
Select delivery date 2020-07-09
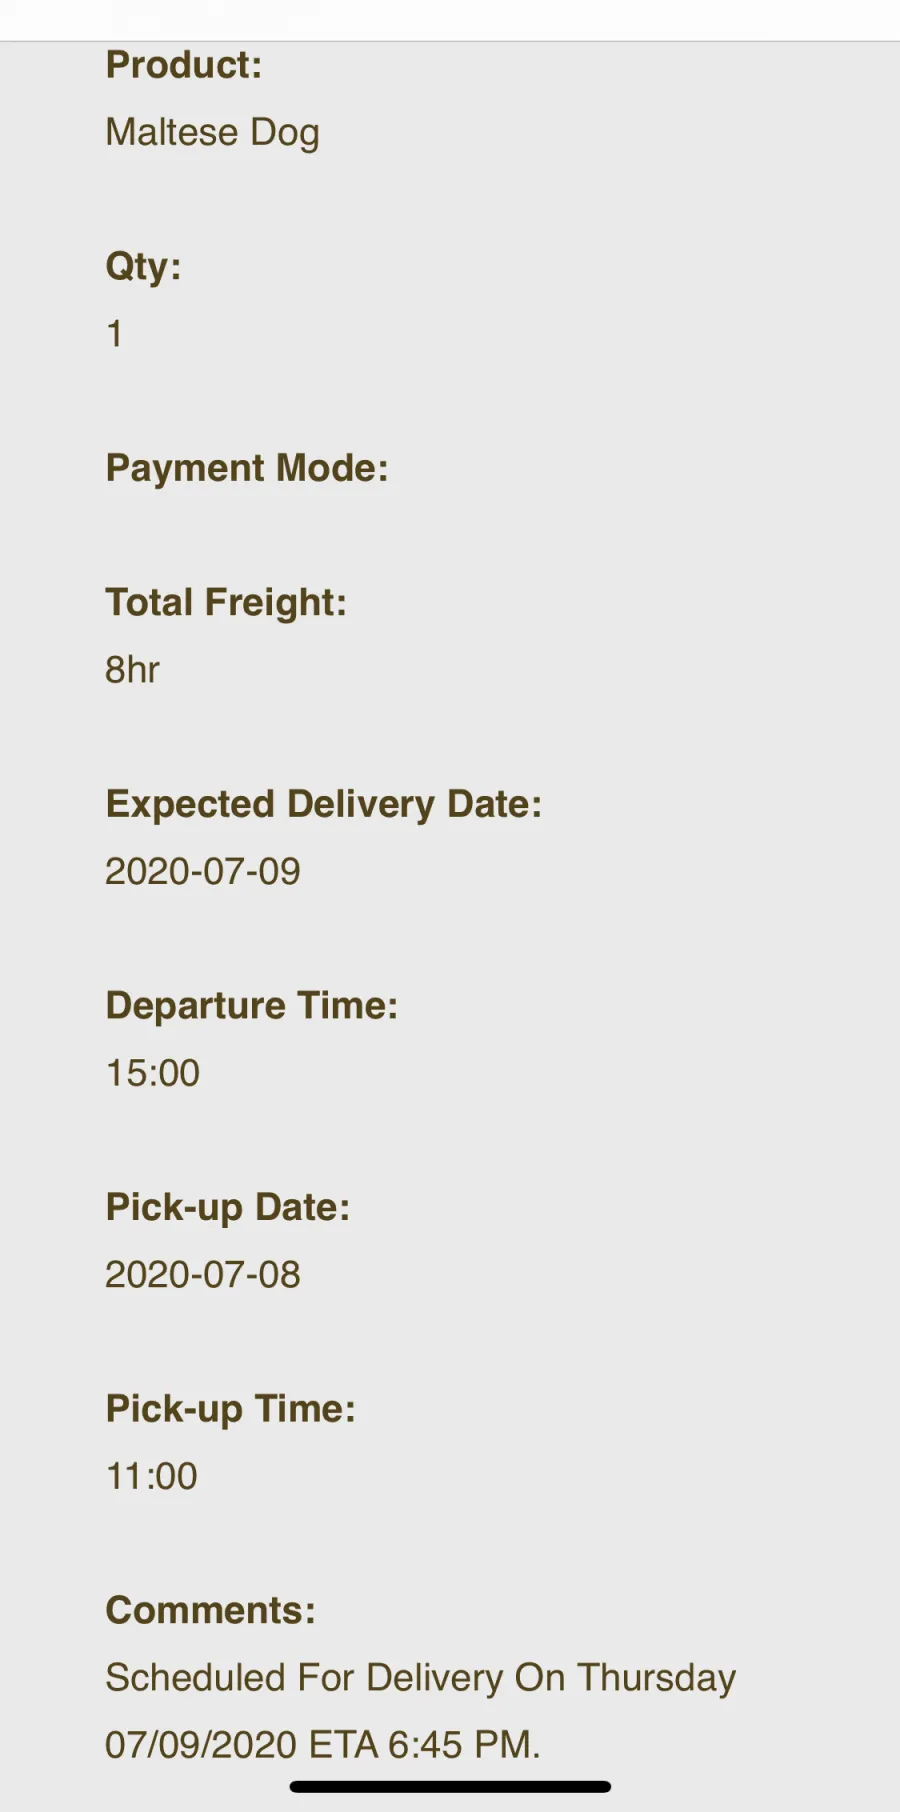203,872
